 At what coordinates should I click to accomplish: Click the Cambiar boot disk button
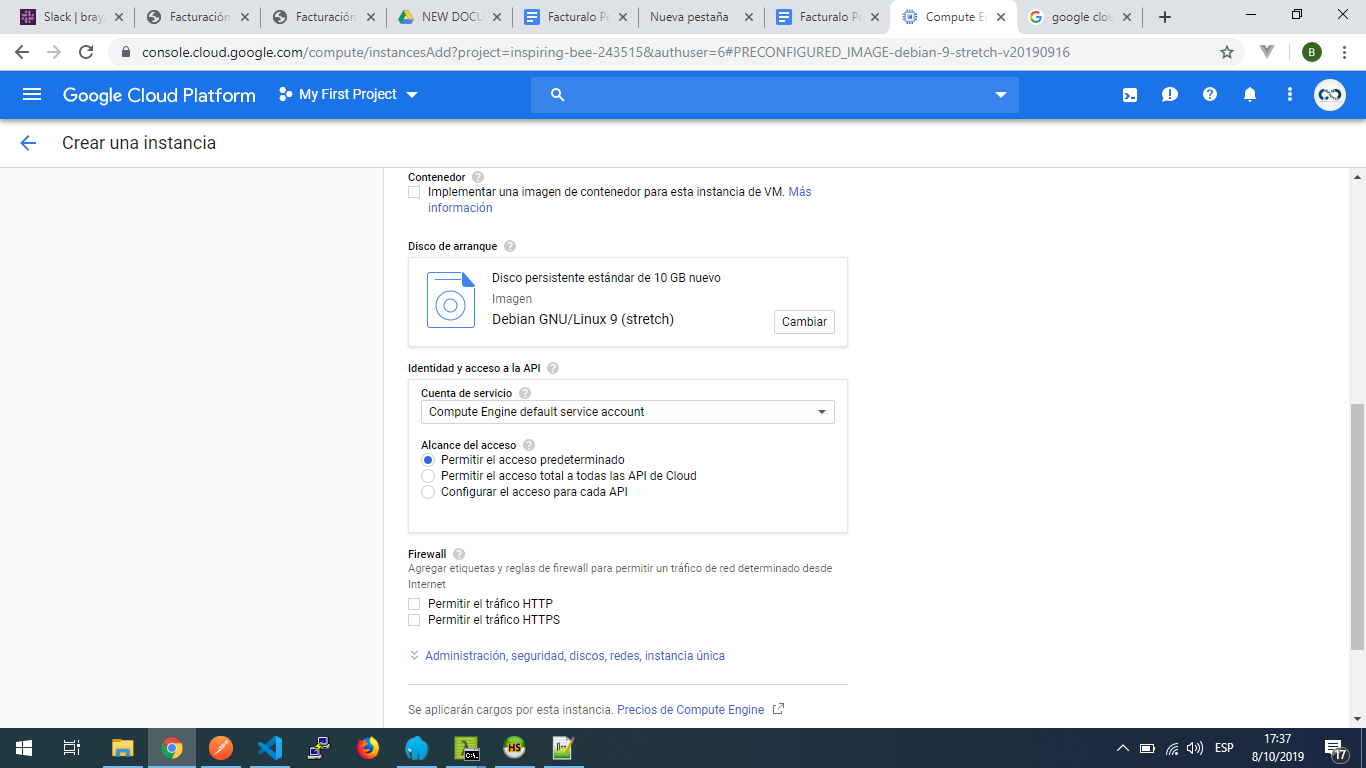pos(804,322)
